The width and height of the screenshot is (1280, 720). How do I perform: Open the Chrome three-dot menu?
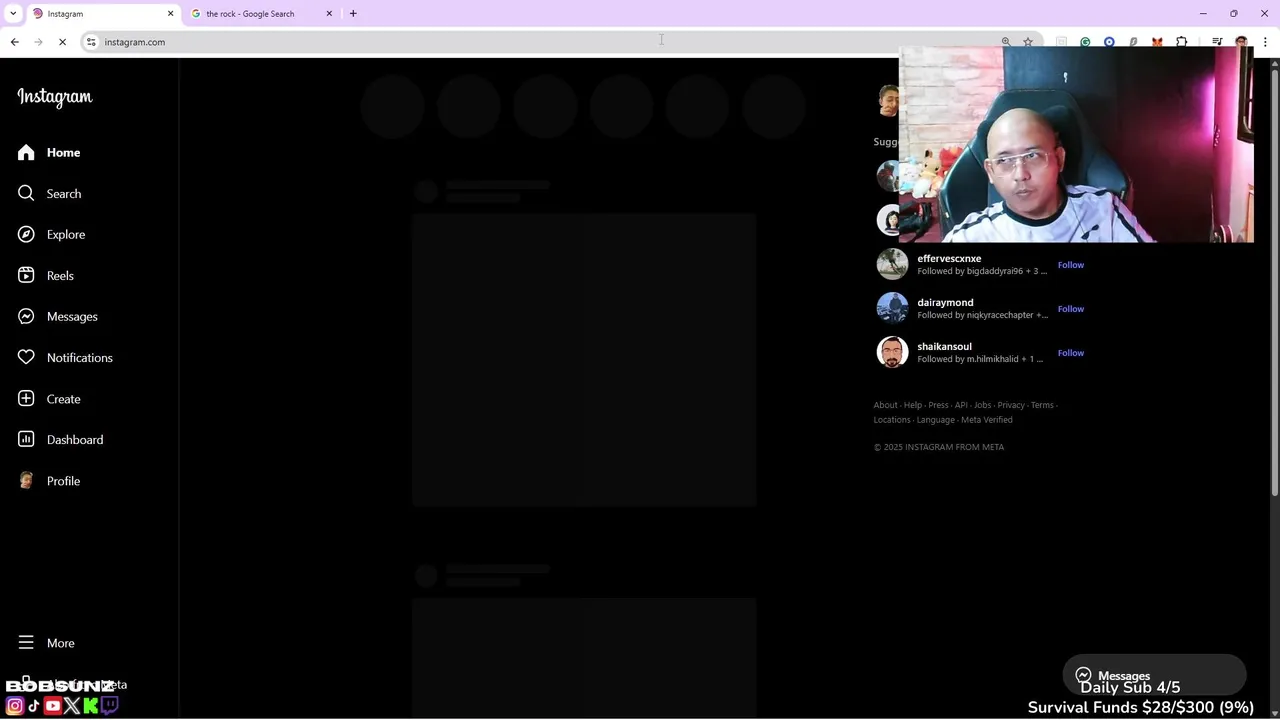(x=1265, y=42)
